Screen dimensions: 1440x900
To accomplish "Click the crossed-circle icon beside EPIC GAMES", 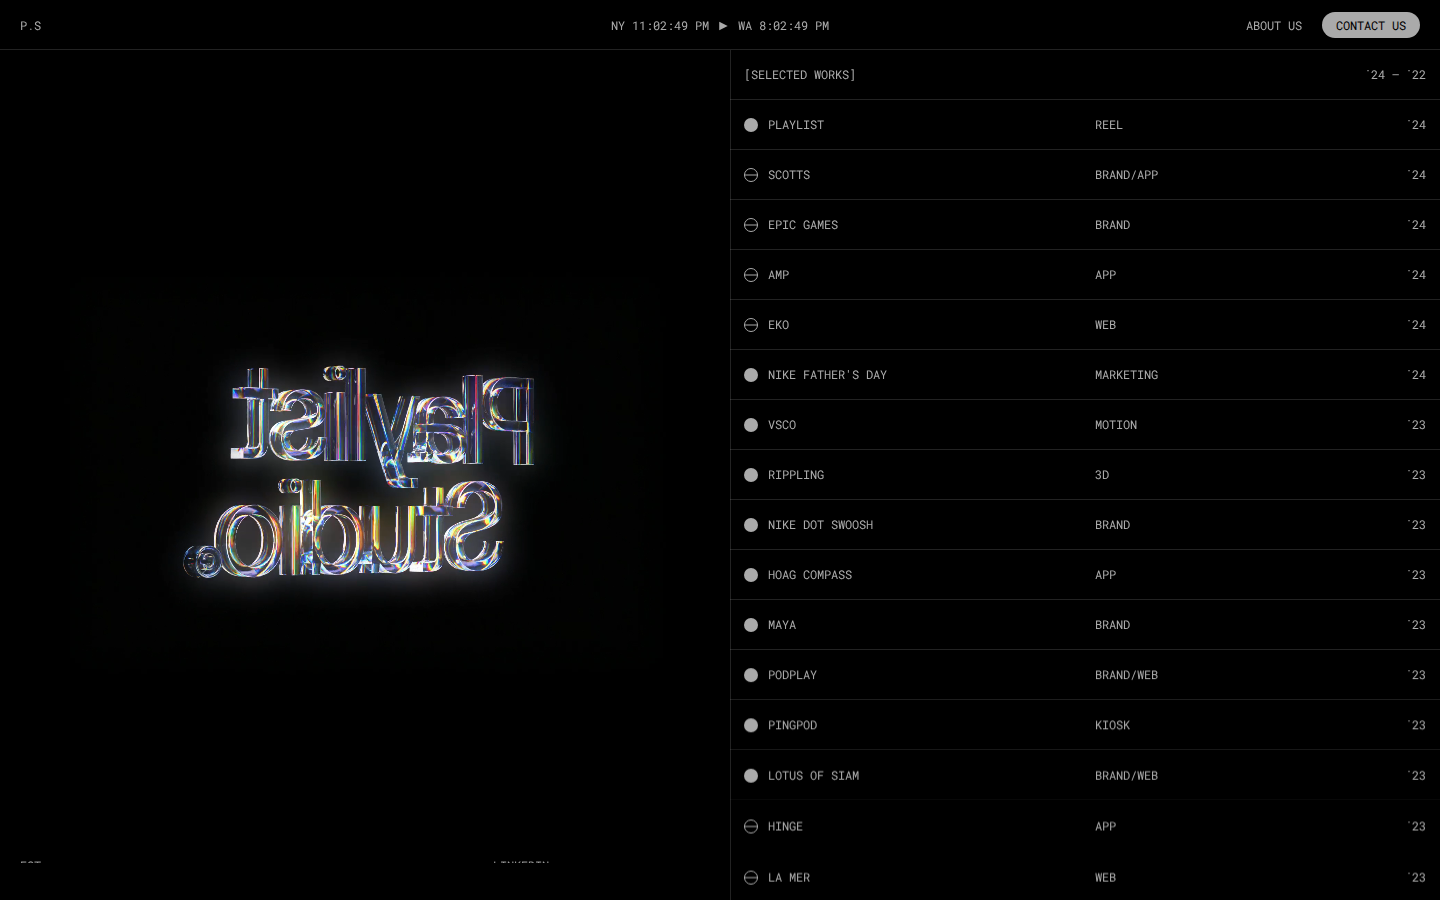I will (x=751, y=225).
